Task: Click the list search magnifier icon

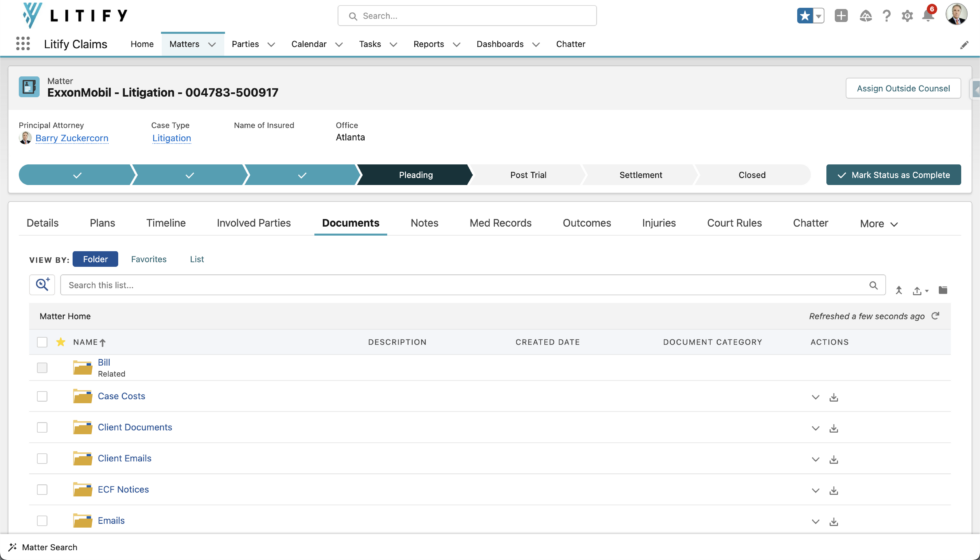Action: coord(873,285)
